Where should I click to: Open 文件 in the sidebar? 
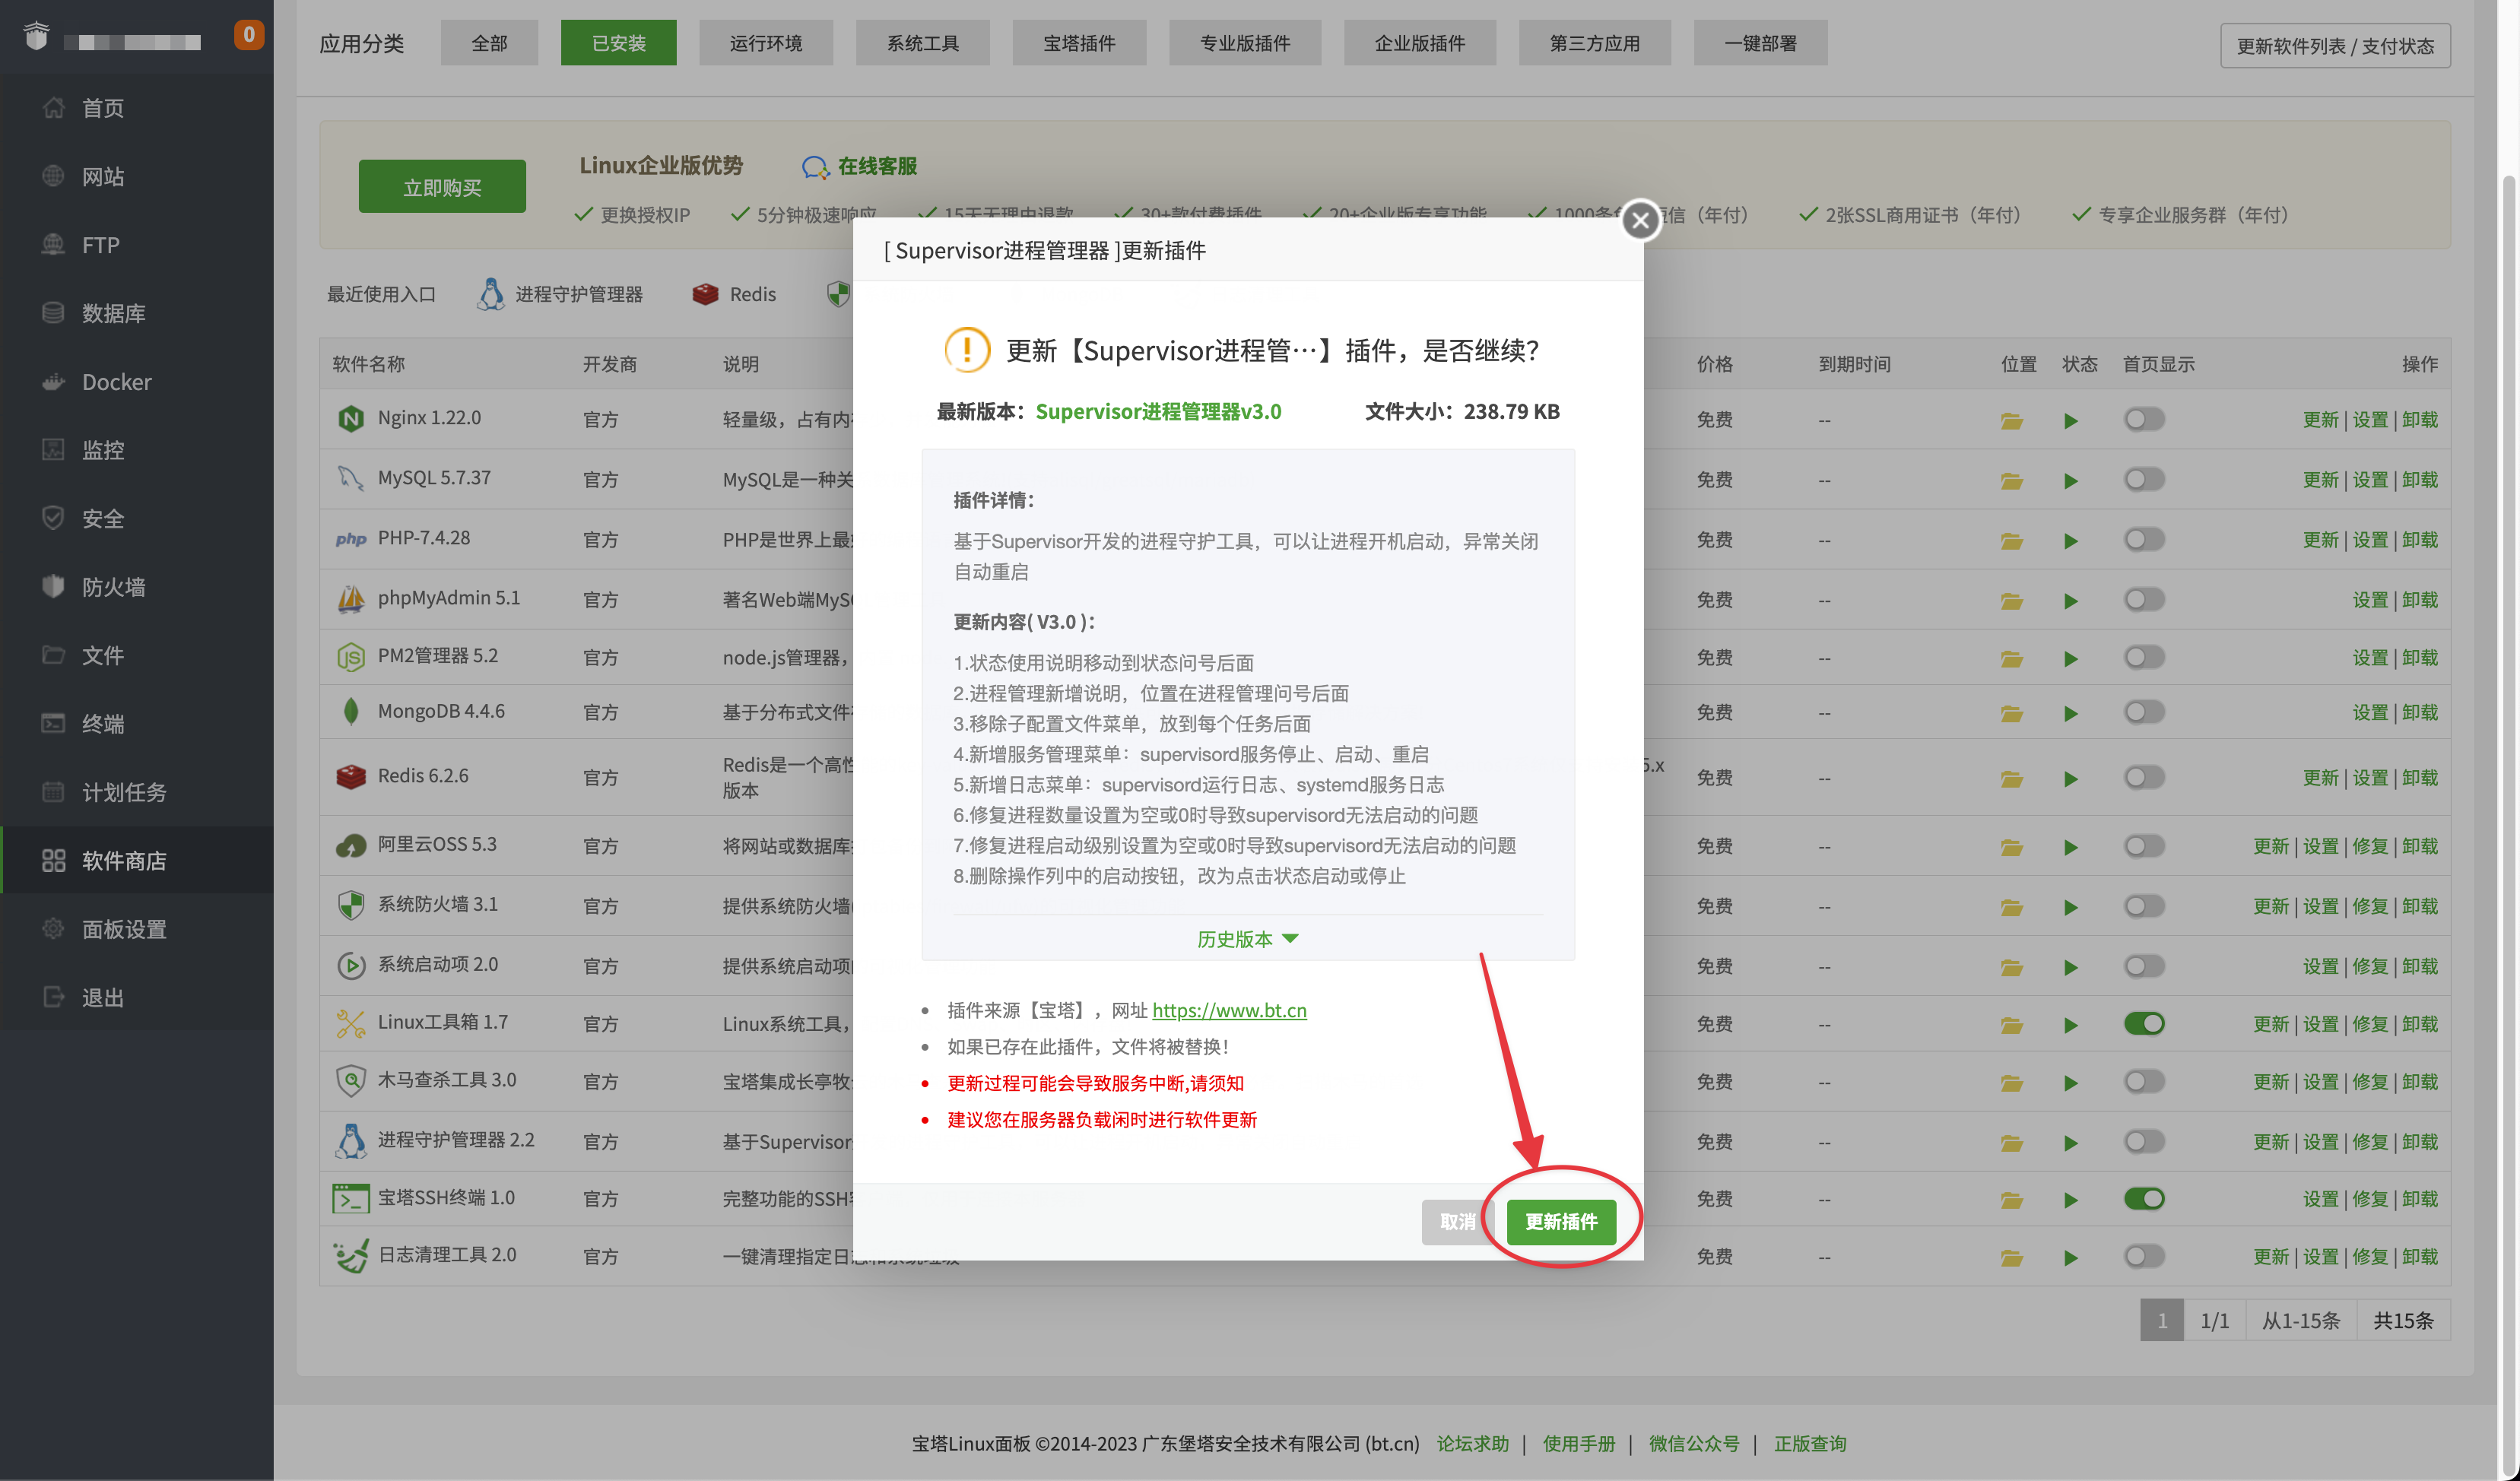pyautogui.click(x=137, y=655)
